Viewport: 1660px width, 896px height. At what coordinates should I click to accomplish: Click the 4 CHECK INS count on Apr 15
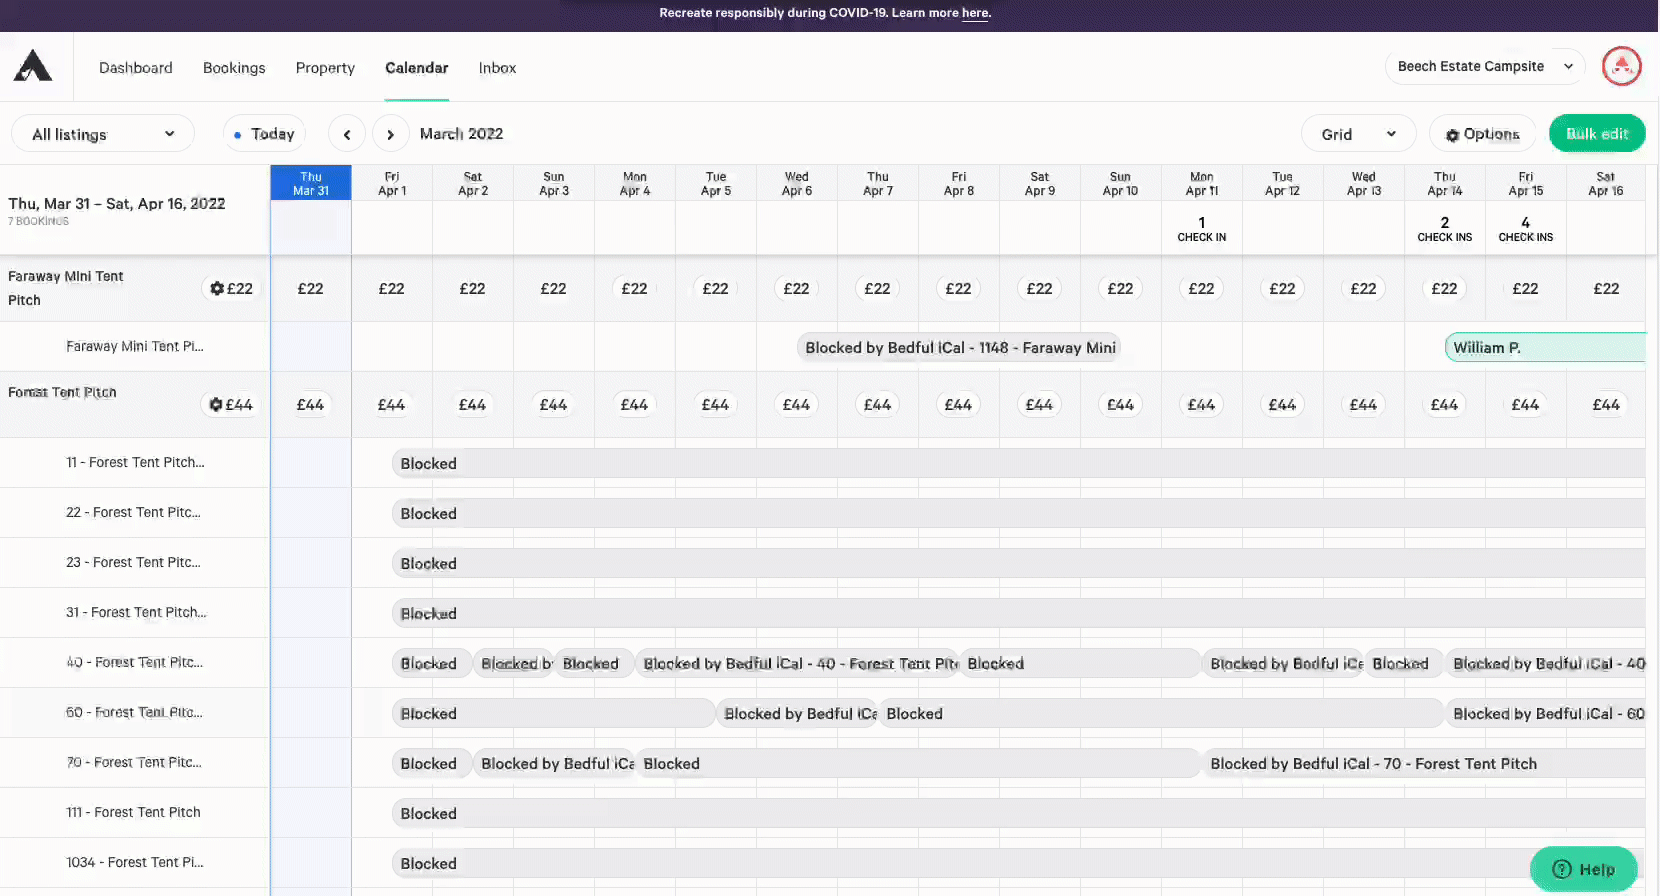(x=1526, y=229)
